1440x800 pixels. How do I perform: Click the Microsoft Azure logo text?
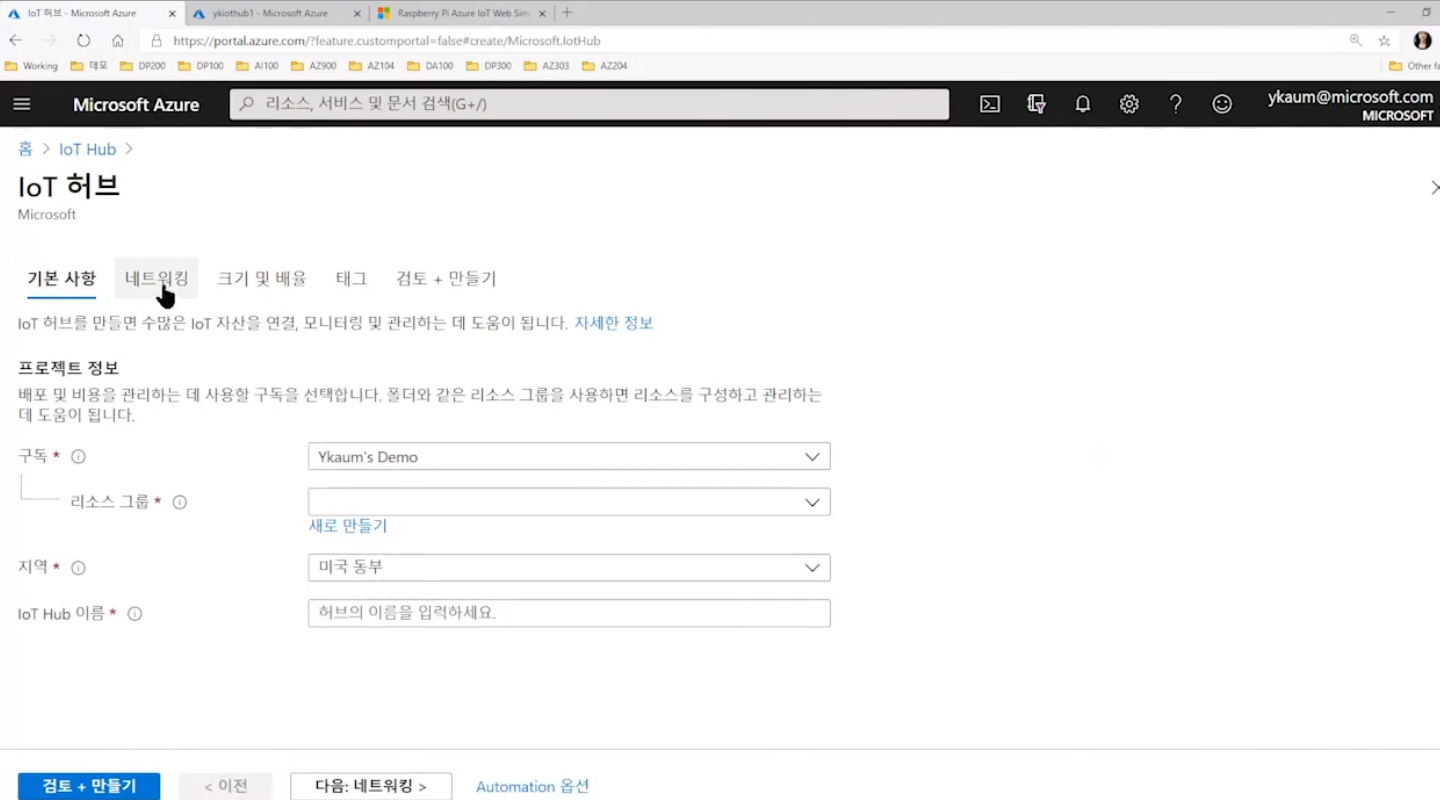click(136, 104)
